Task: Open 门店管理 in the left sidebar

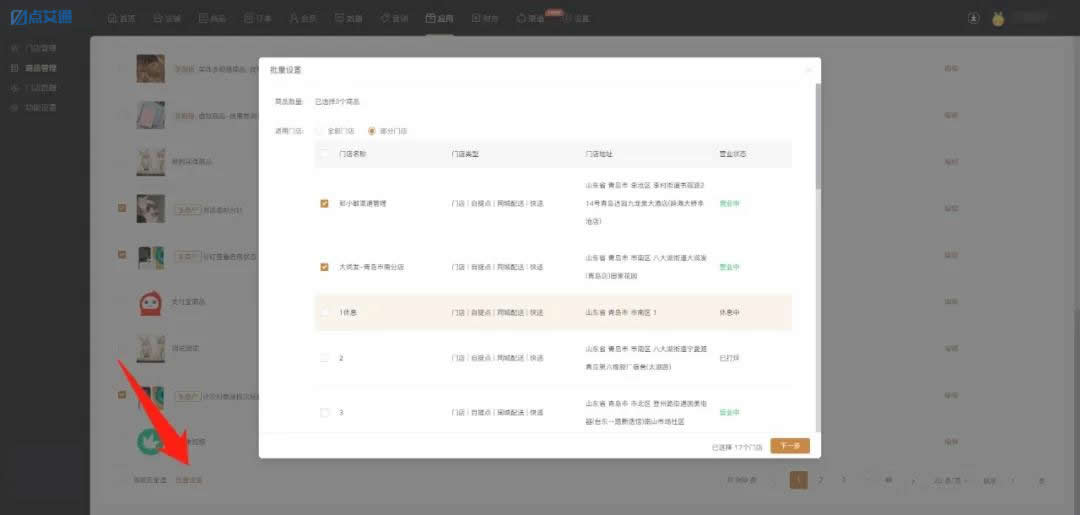Action: point(36,48)
